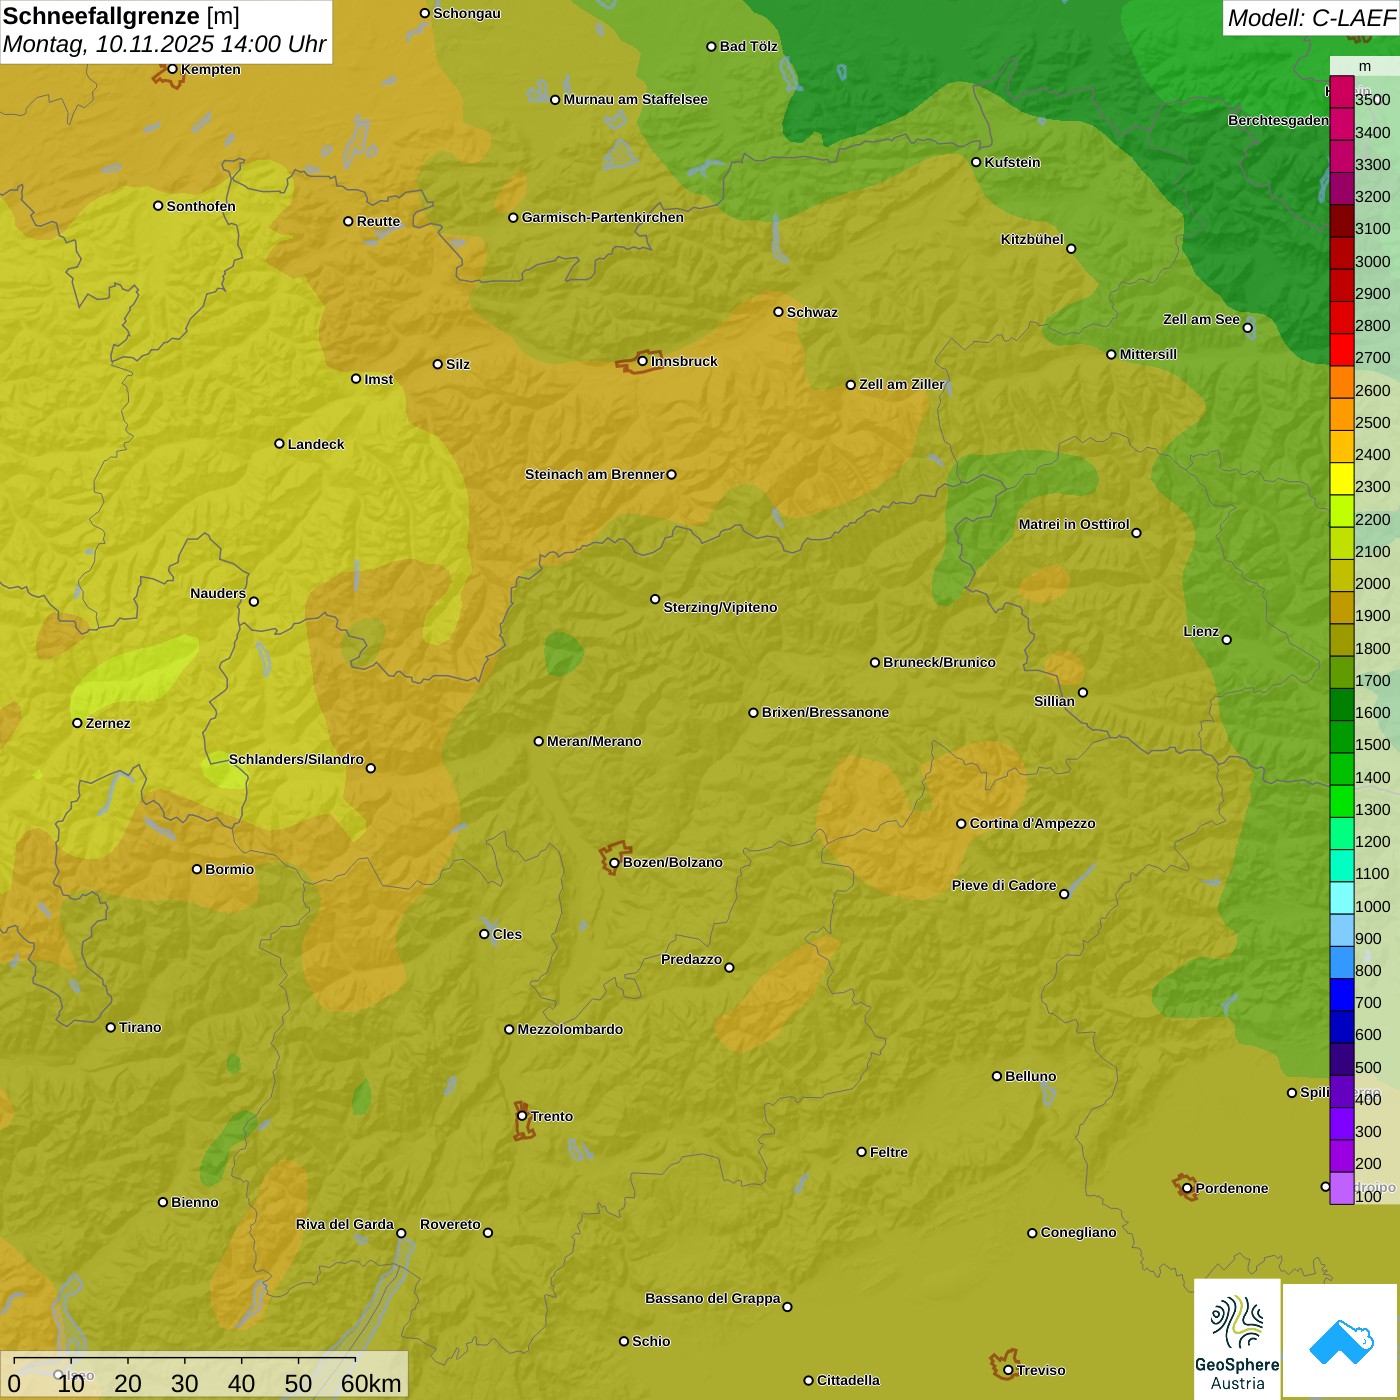
Task: Click the Trento city marker dot
Action: 522,1116
